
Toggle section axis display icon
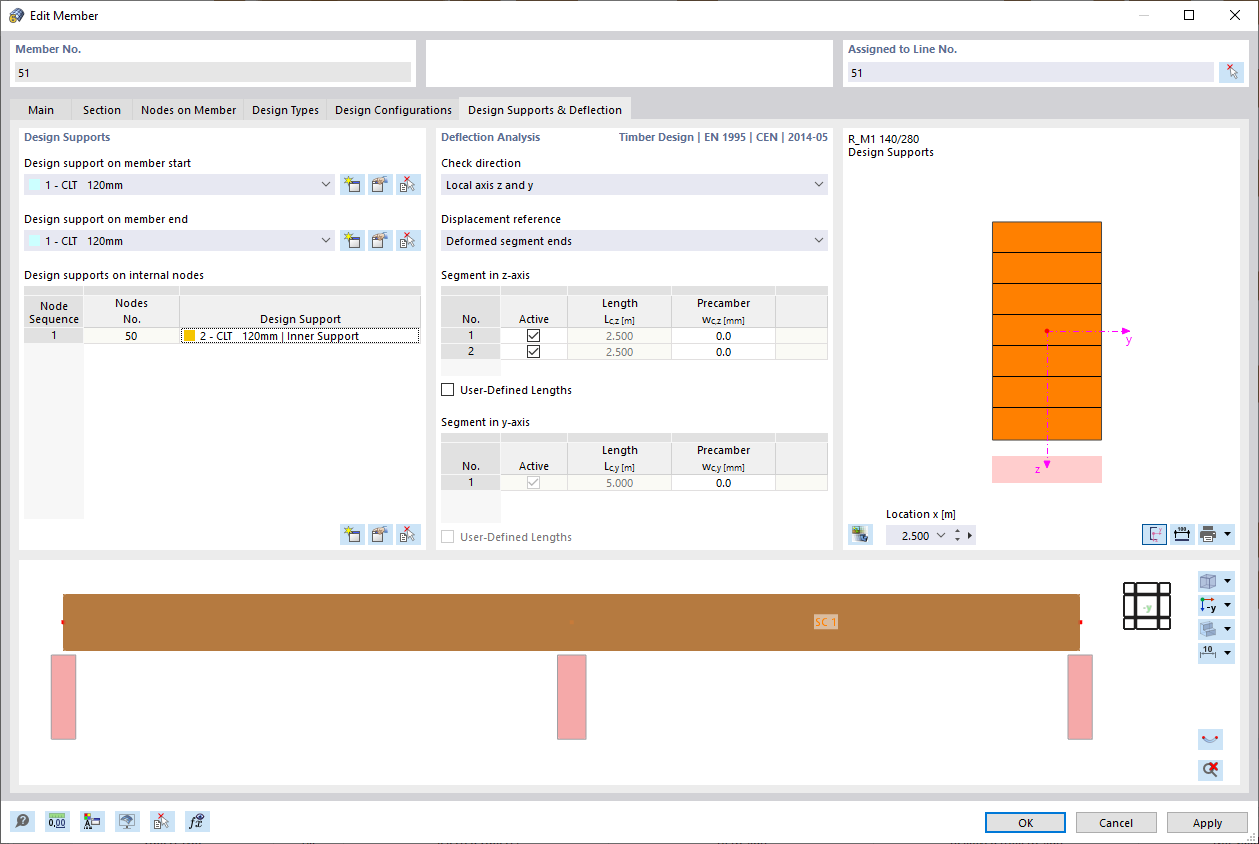pos(1155,534)
